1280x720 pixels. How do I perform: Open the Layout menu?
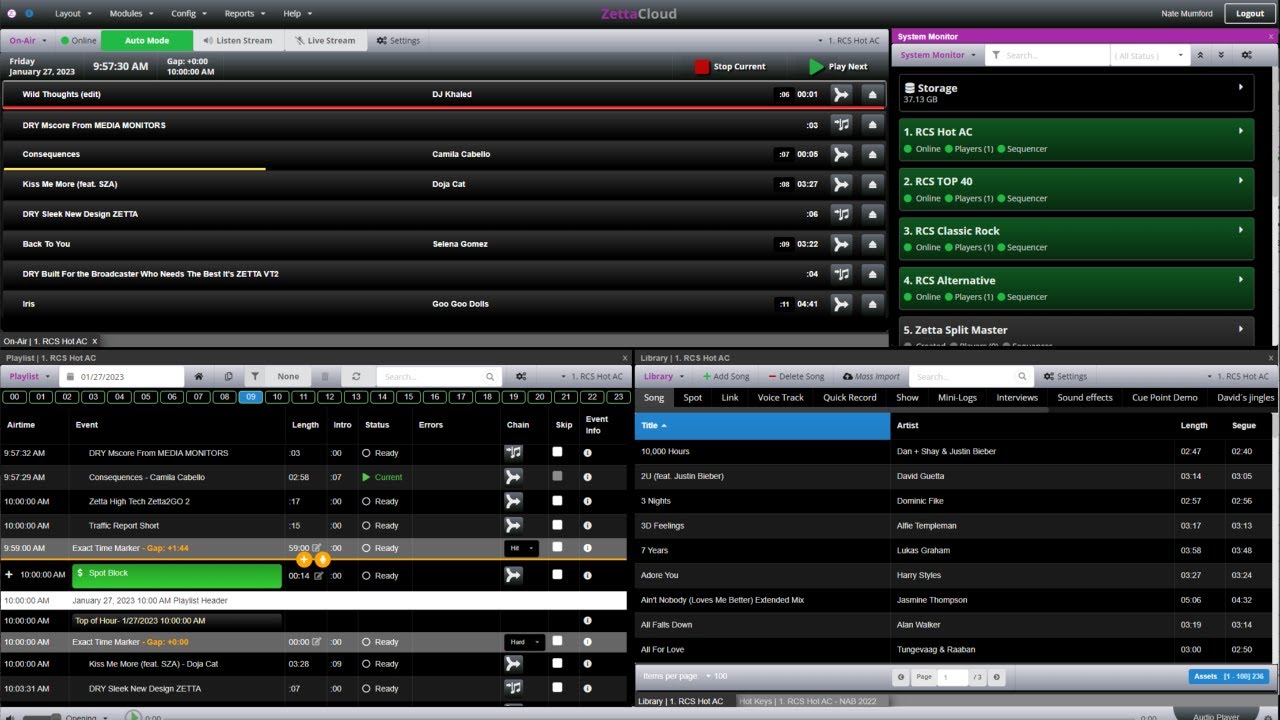pos(73,14)
